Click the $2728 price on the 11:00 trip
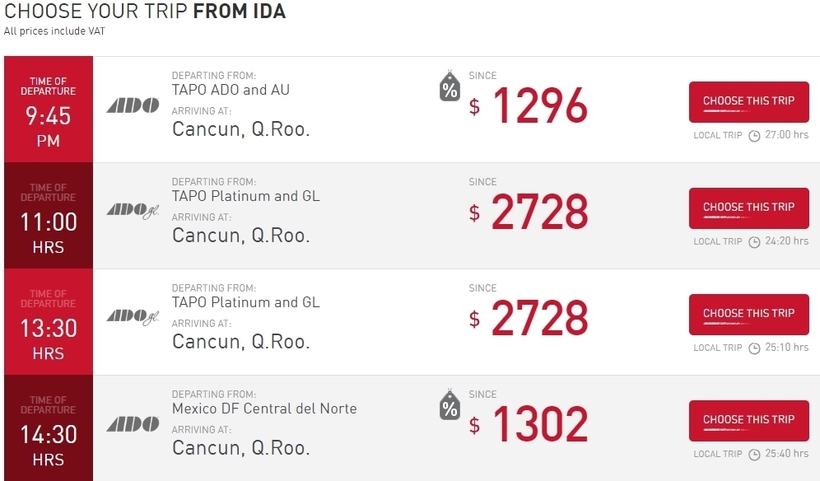 [529, 211]
